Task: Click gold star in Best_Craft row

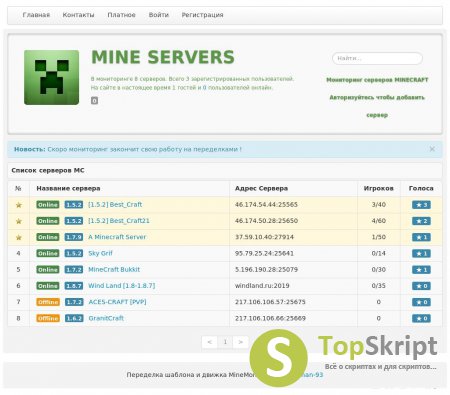Action: coord(19,205)
